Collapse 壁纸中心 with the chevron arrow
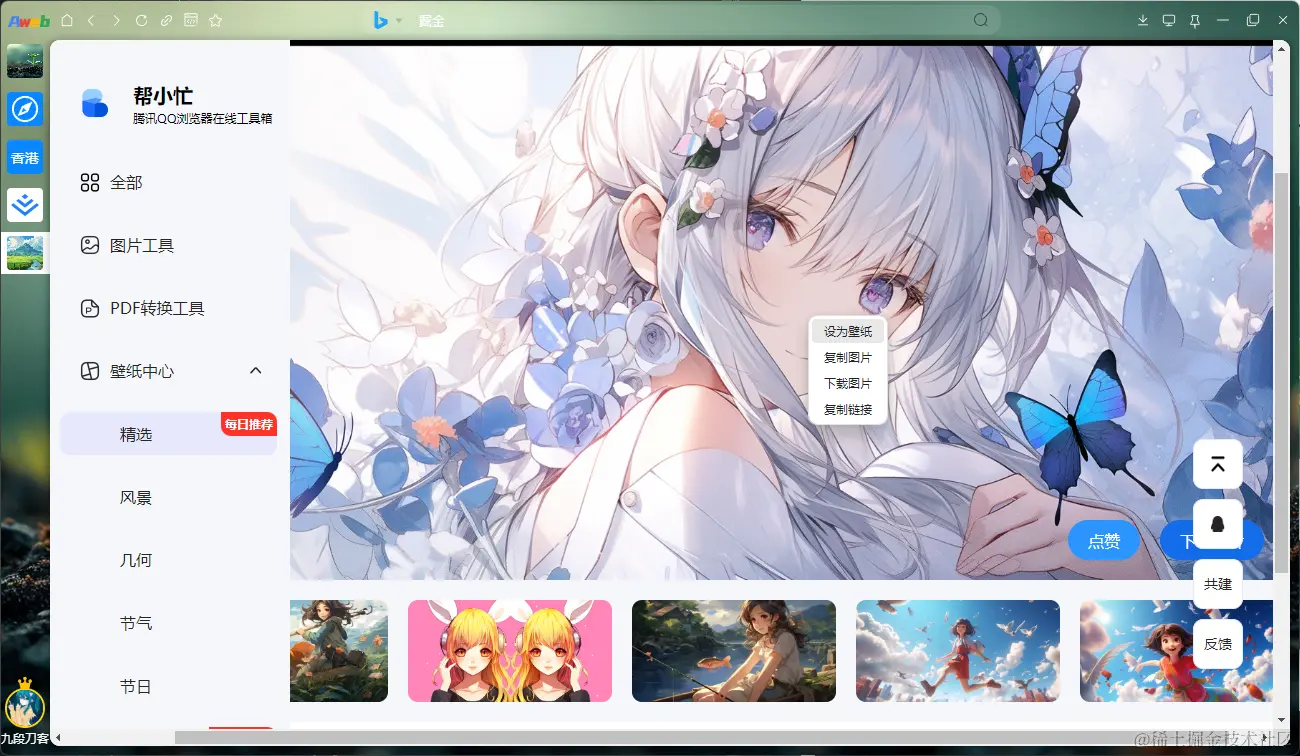1300x756 pixels. (255, 371)
